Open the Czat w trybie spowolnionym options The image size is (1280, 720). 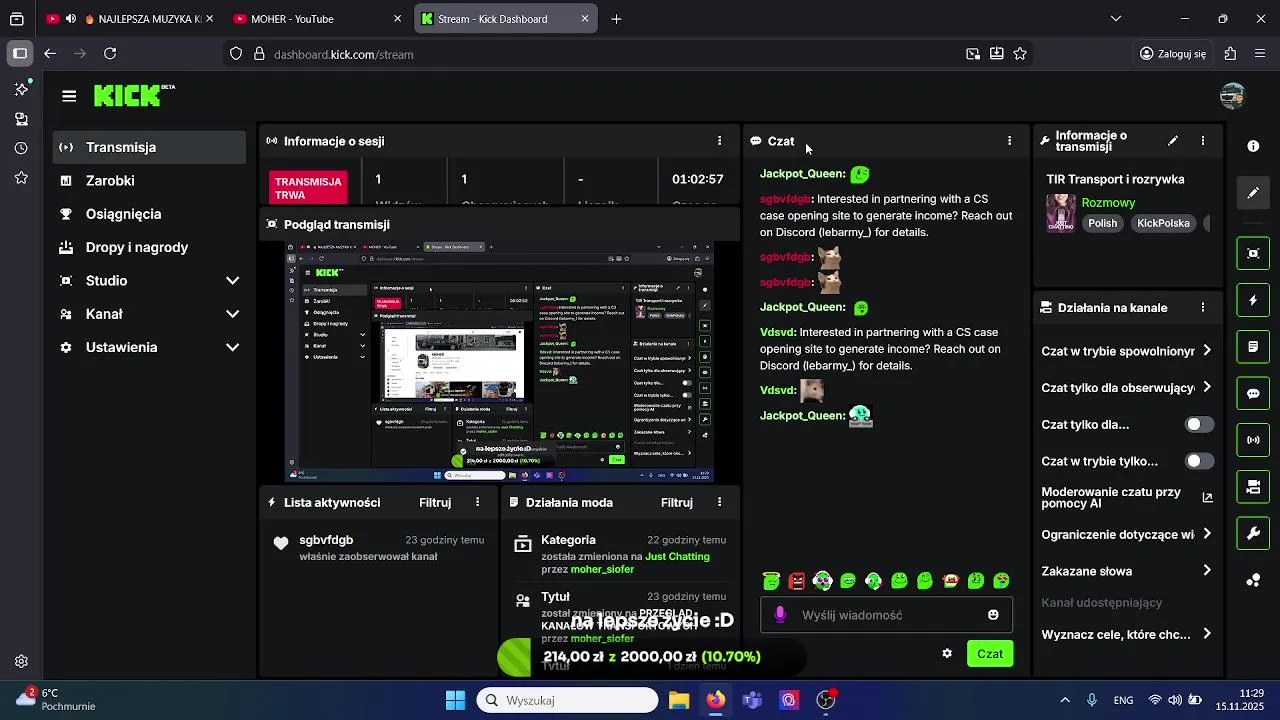pos(1127,351)
